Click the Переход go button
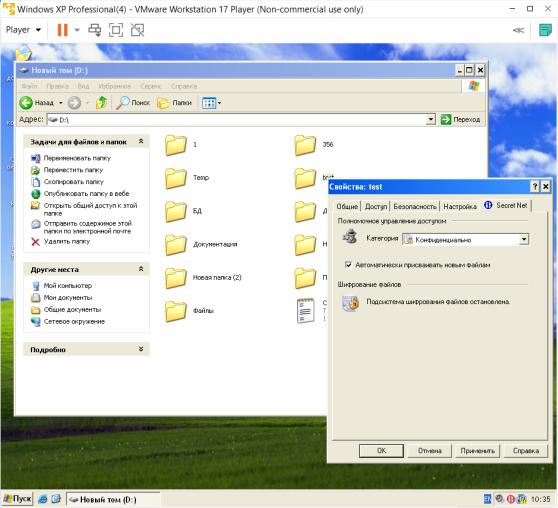This screenshot has height=508, width=558. pos(460,120)
